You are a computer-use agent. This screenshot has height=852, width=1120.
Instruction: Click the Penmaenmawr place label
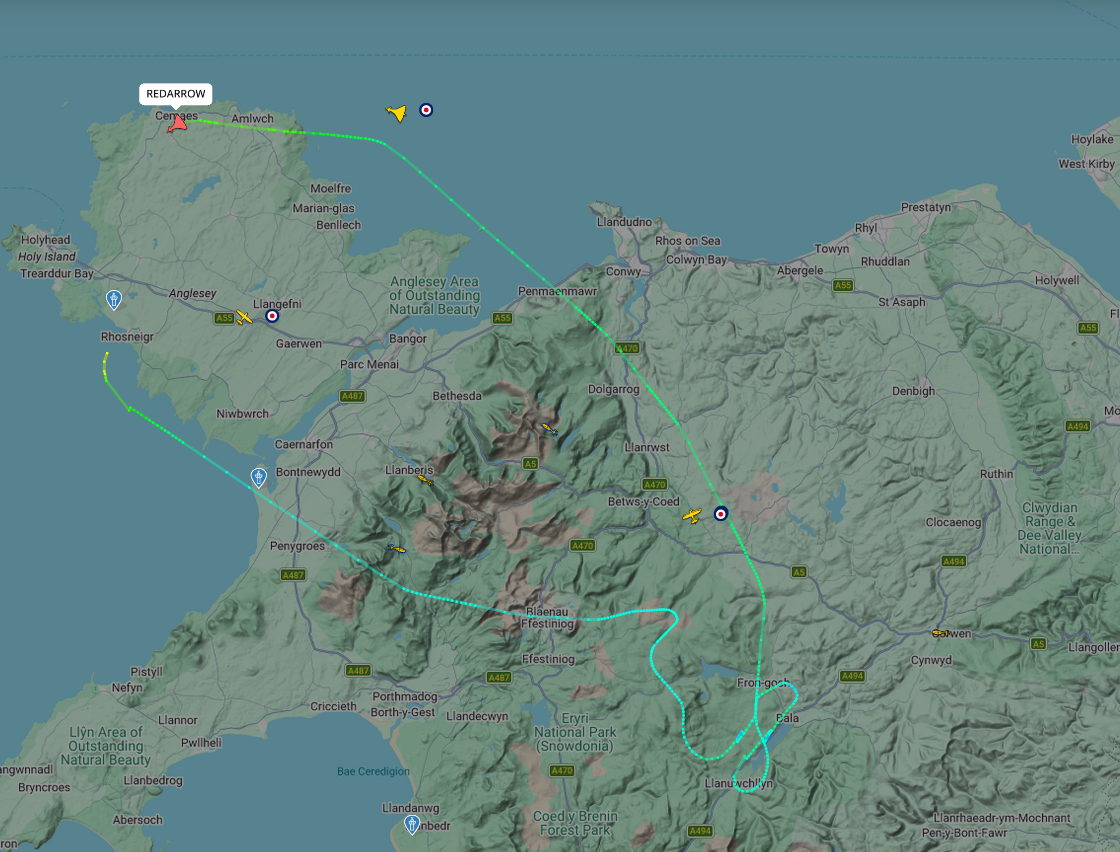pos(557,291)
